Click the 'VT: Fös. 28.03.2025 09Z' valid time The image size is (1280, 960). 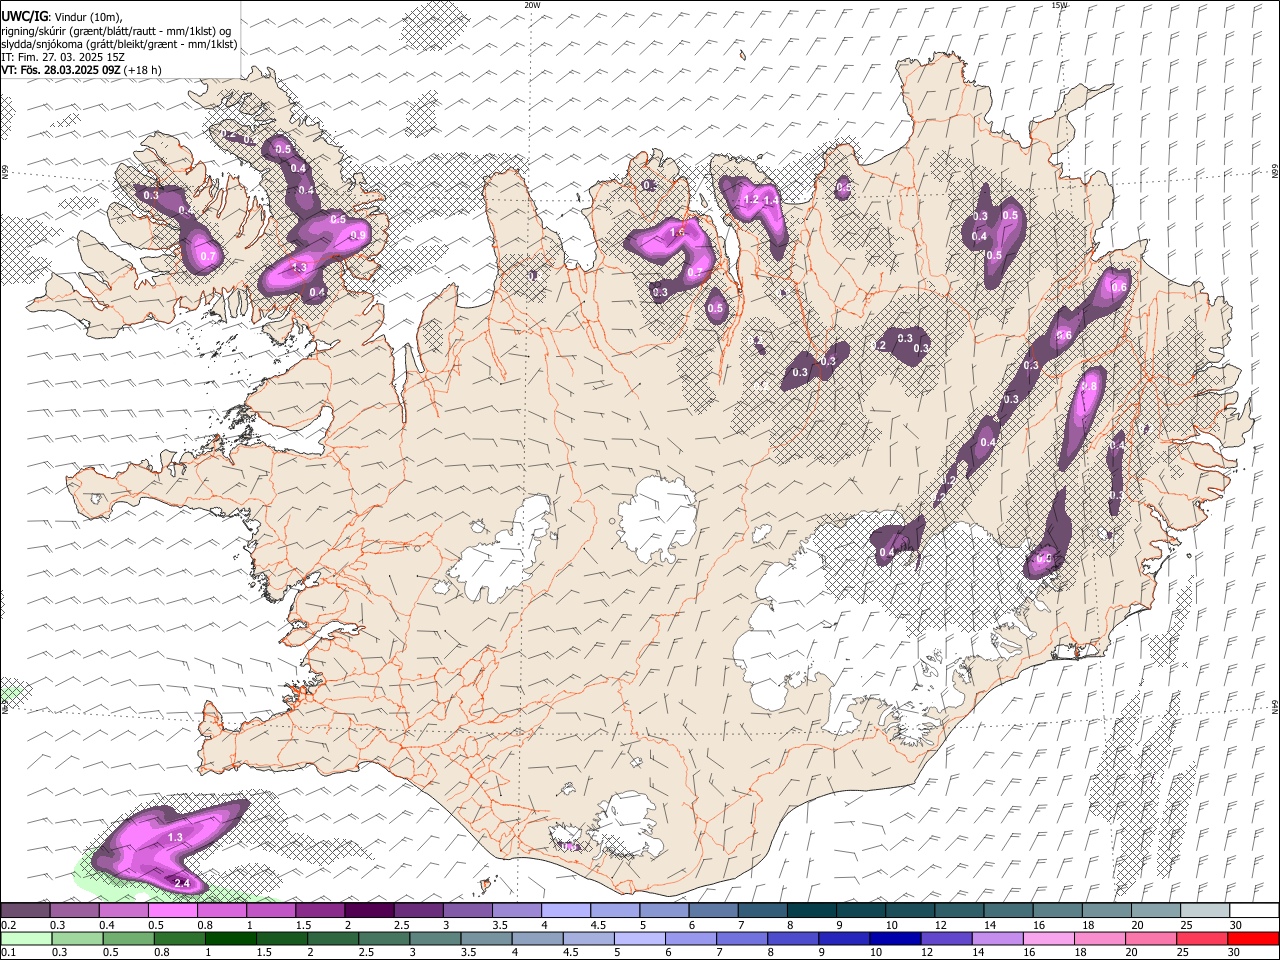click(x=61, y=70)
